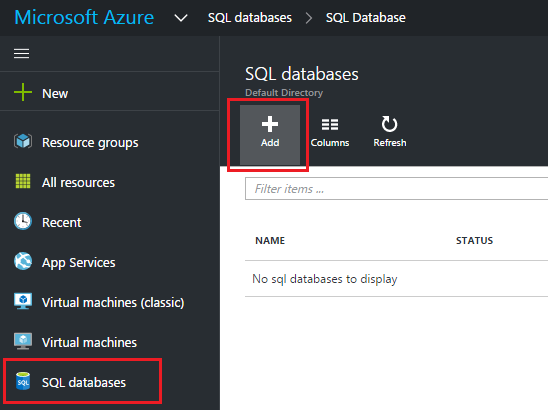The height and width of the screenshot is (410, 548).
Task: Select the SQL Database breadcrumb
Action: (x=366, y=18)
